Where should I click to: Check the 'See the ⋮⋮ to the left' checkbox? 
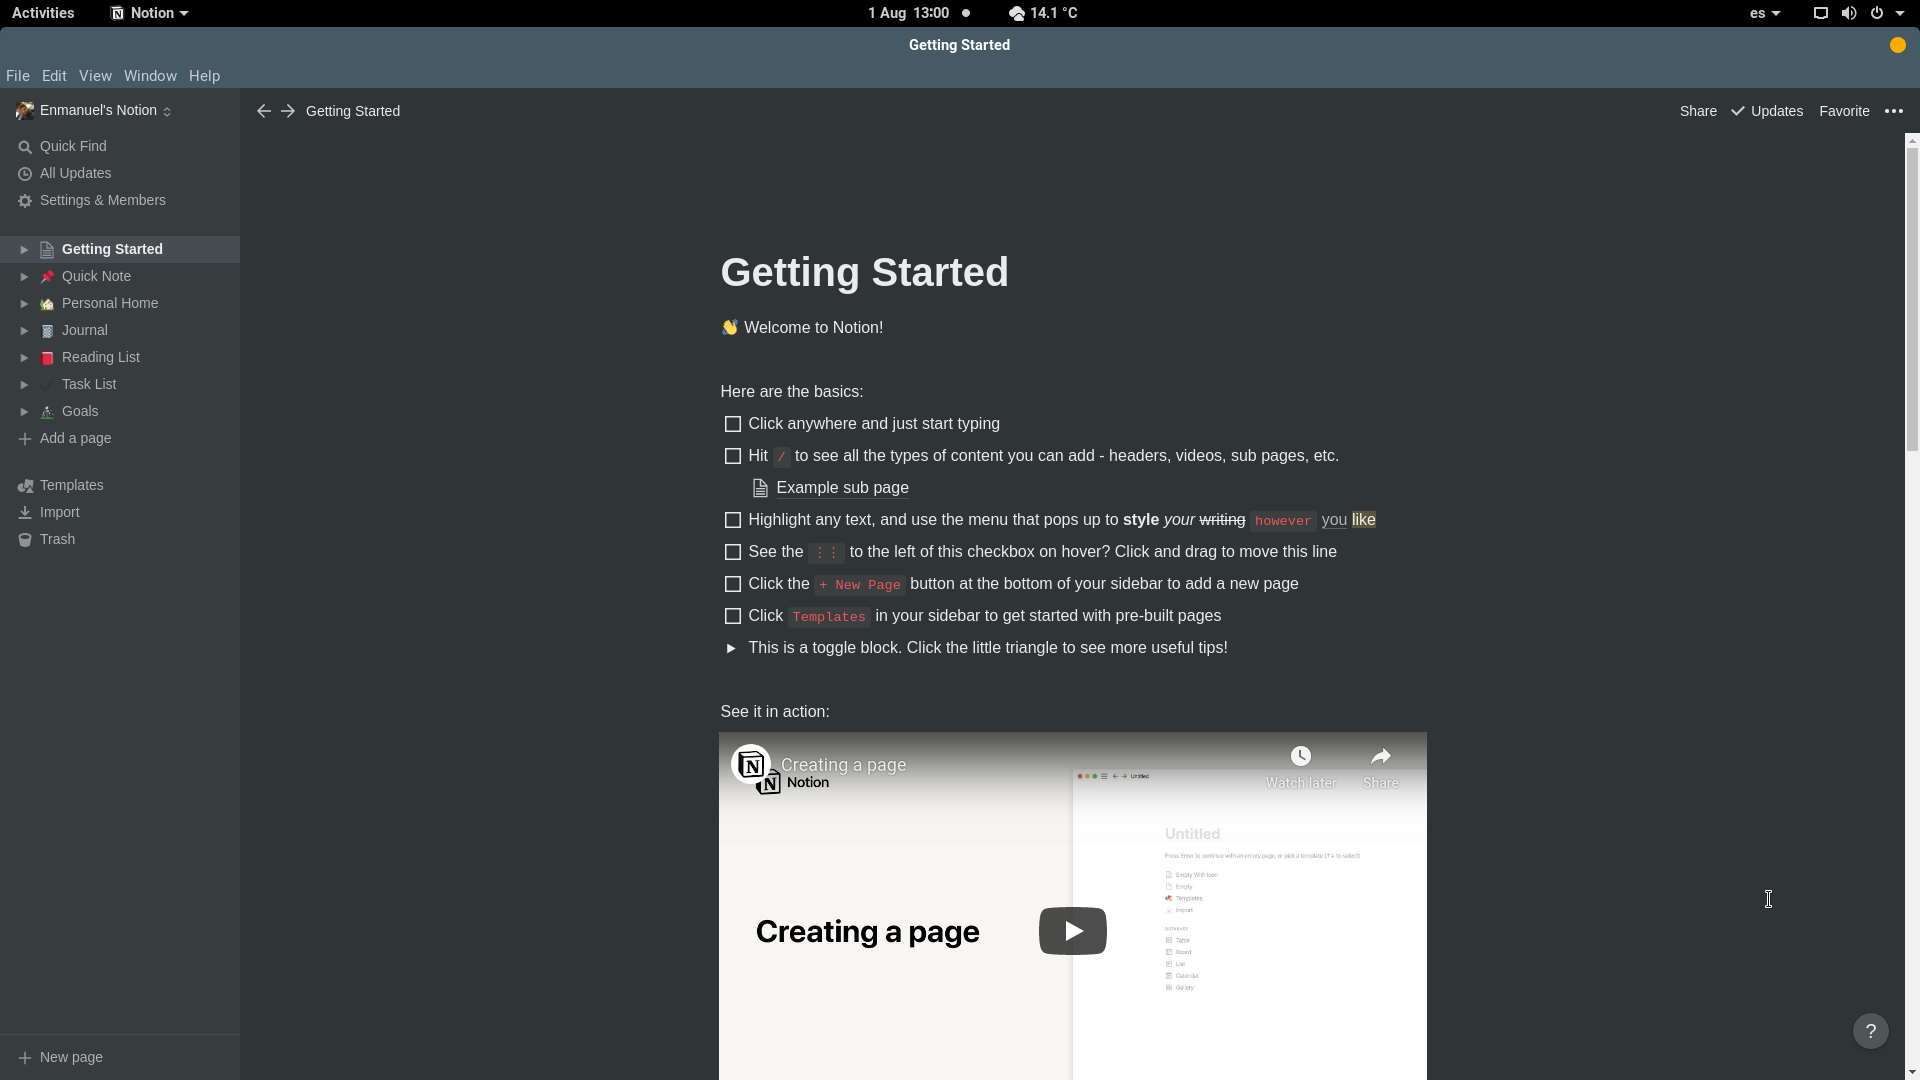pyautogui.click(x=733, y=552)
